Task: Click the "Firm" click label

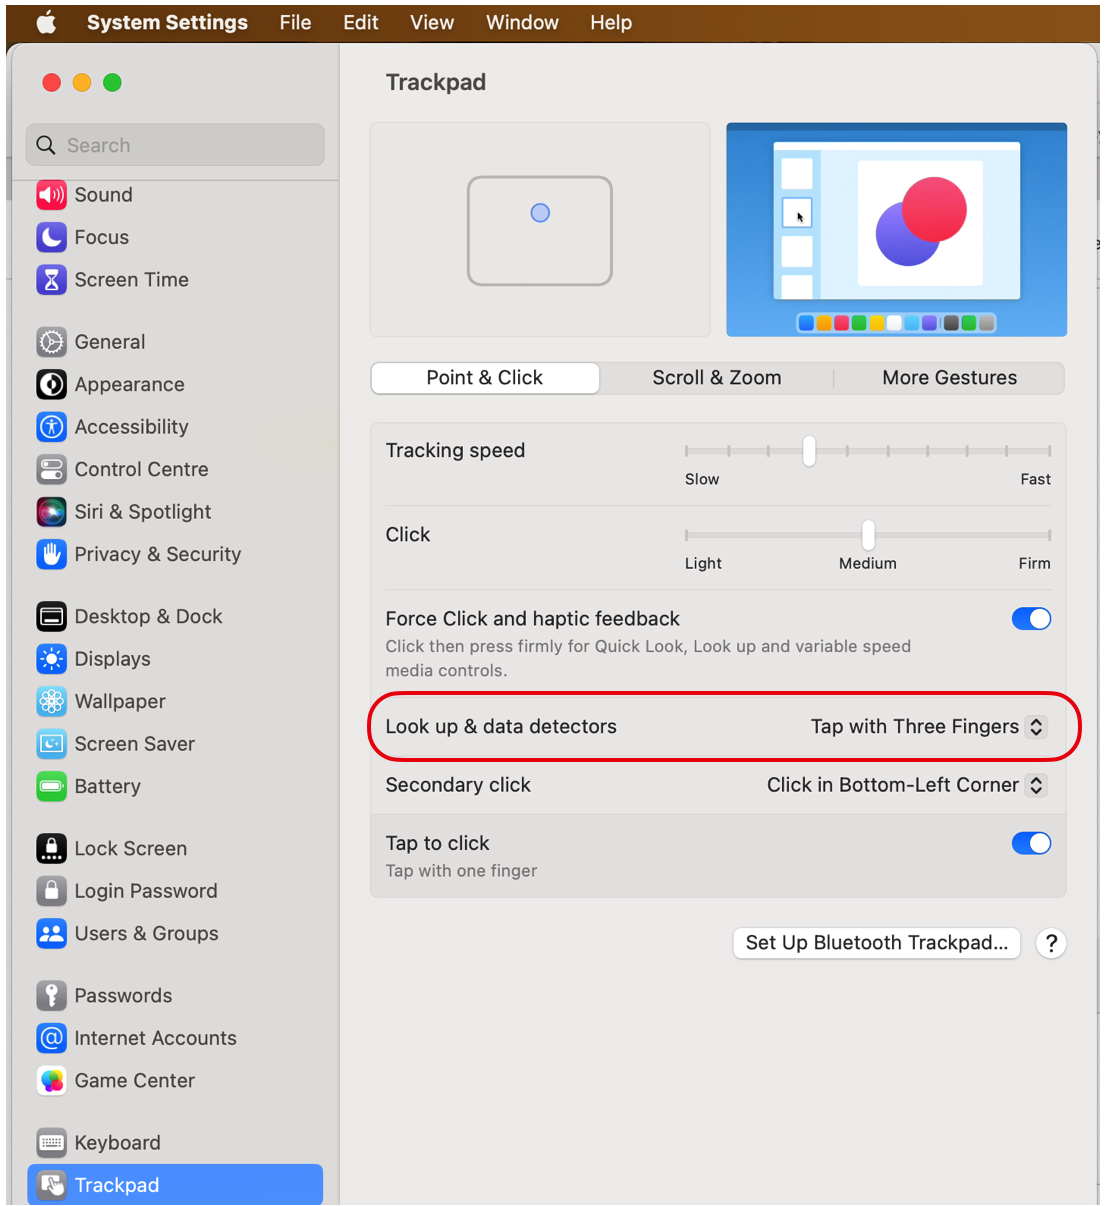Action: (x=1034, y=563)
